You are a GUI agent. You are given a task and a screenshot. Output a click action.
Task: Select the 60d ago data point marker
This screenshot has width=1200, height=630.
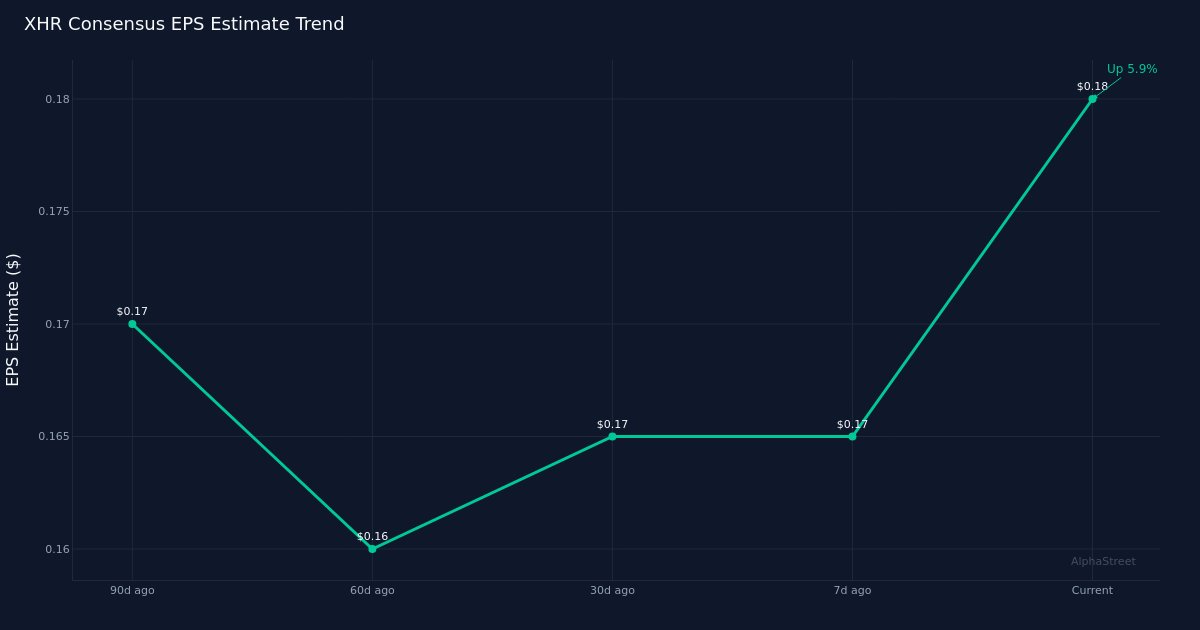point(372,549)
